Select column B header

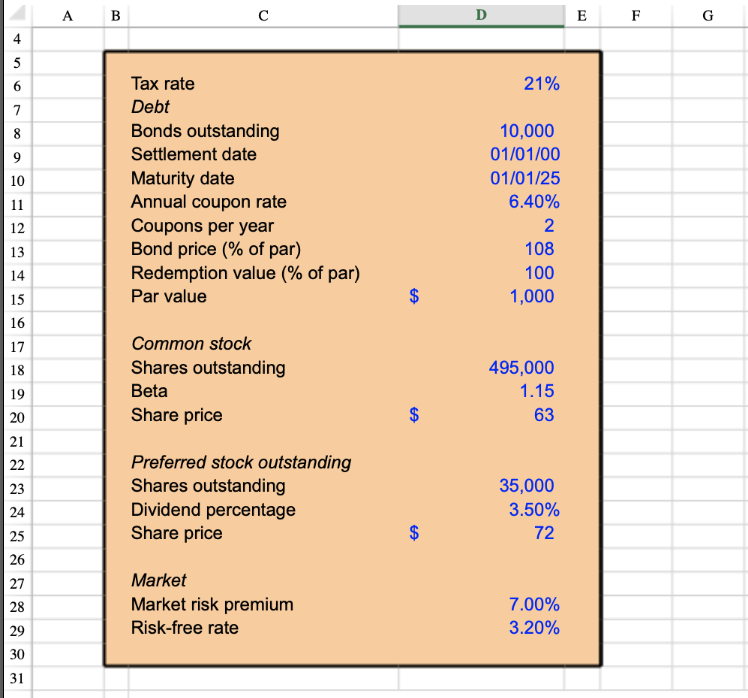tap(116, 16)
